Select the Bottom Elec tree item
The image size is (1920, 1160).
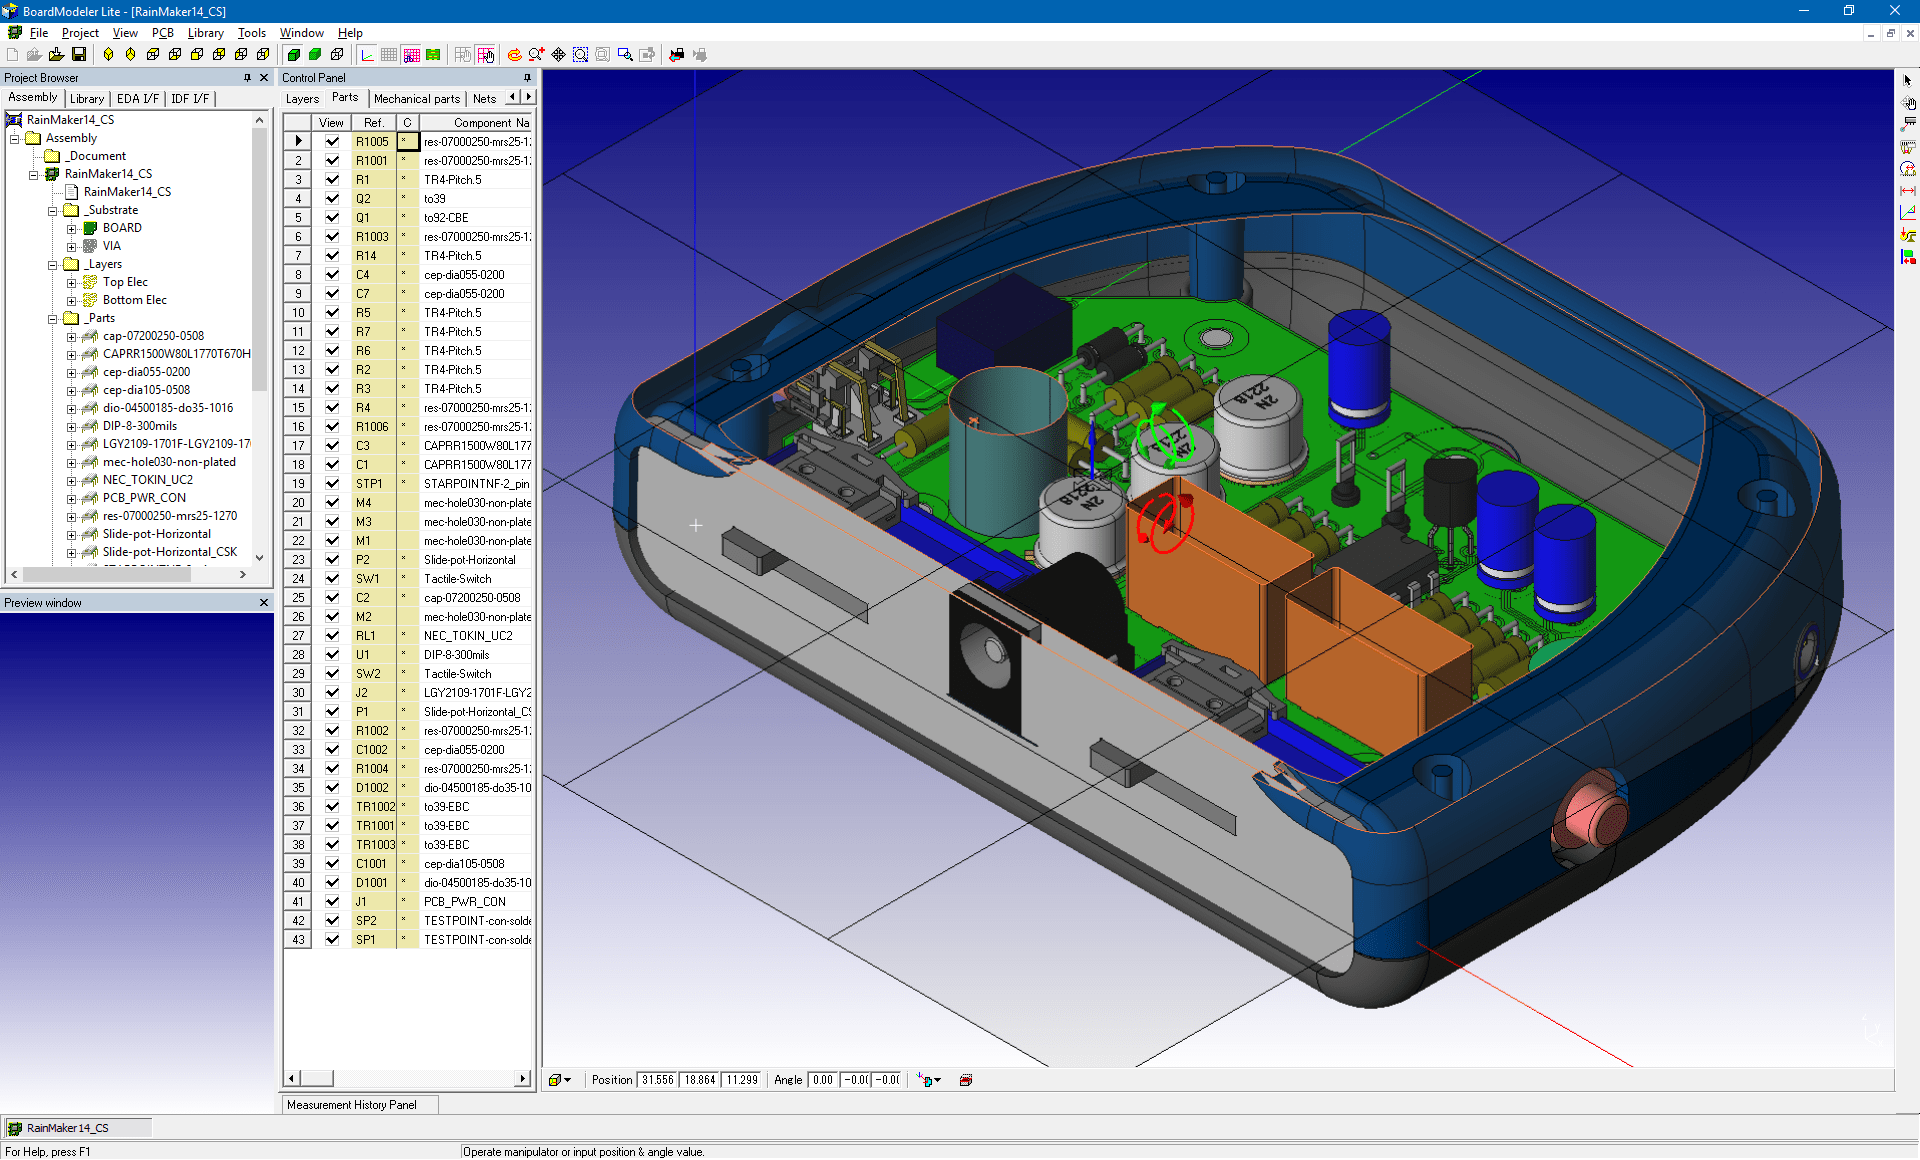[x=134, y=300]
